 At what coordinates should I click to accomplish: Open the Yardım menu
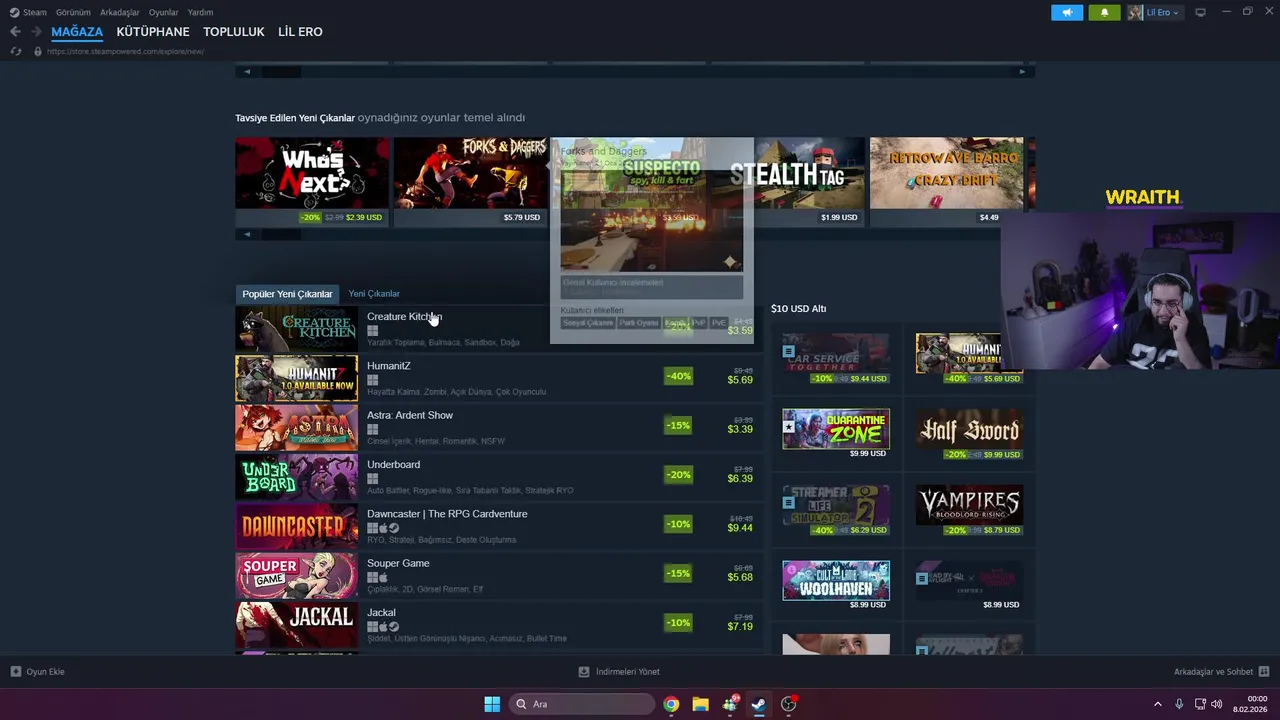click(200, 12)
